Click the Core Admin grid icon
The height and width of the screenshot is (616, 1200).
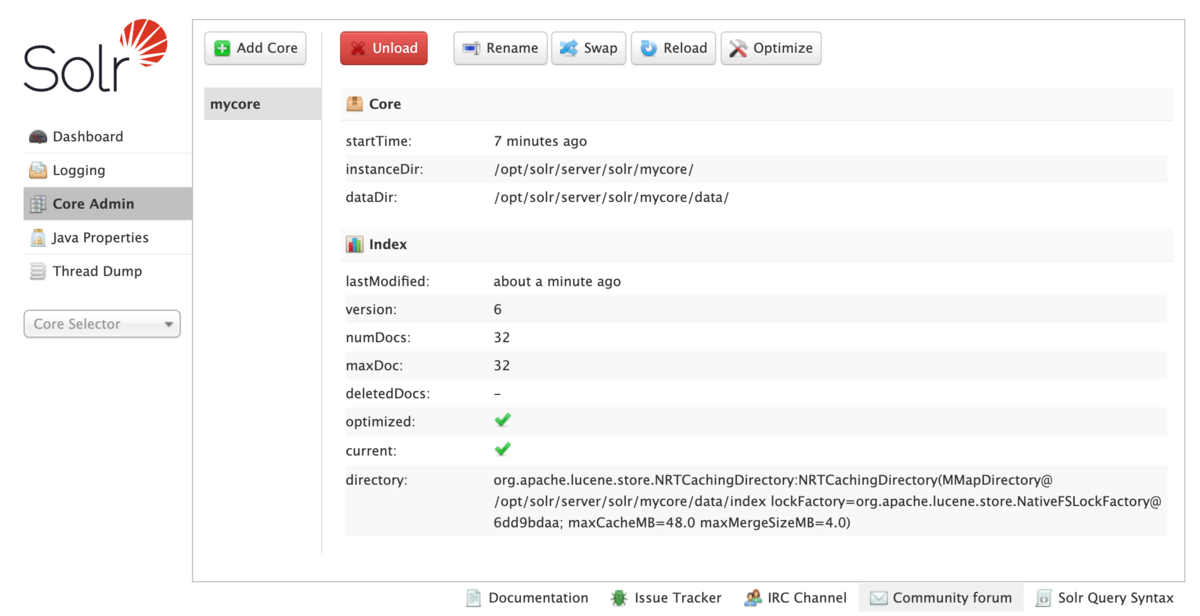(x=38, y=204)
